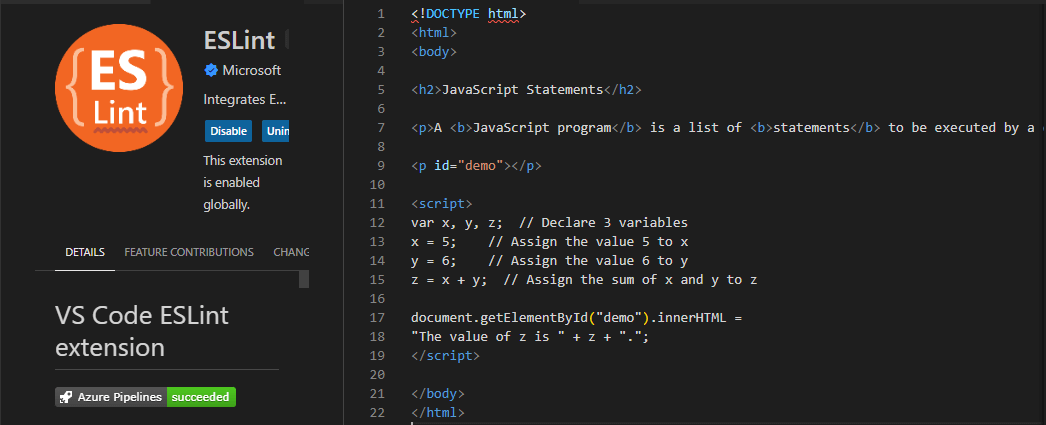Click the ESLint extension title text
The image size is (1046, 425).
239,40
